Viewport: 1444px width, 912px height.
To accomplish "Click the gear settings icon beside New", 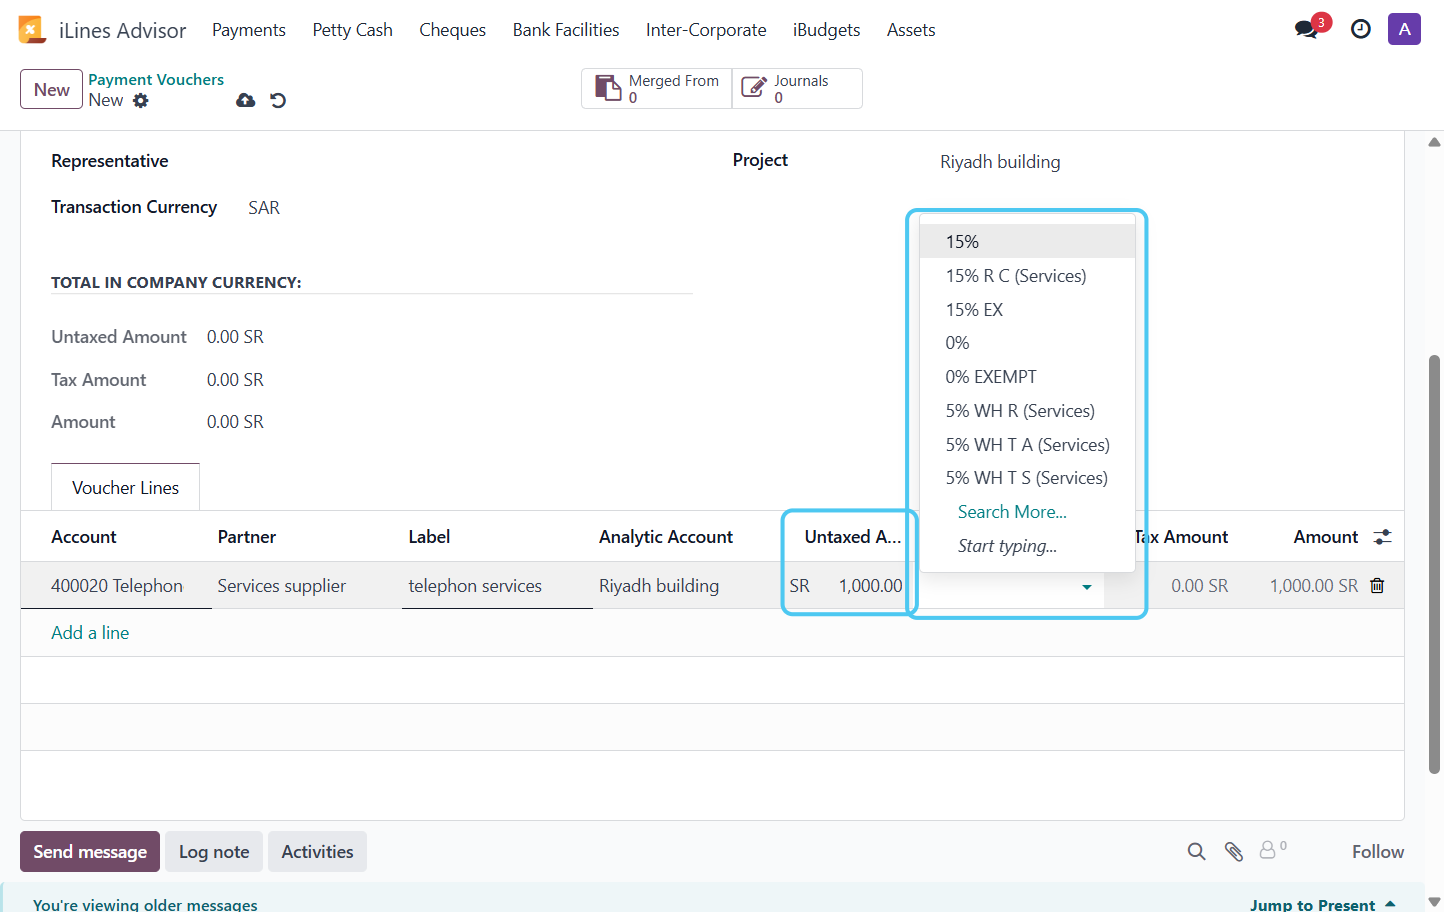I will click(141, 100).
